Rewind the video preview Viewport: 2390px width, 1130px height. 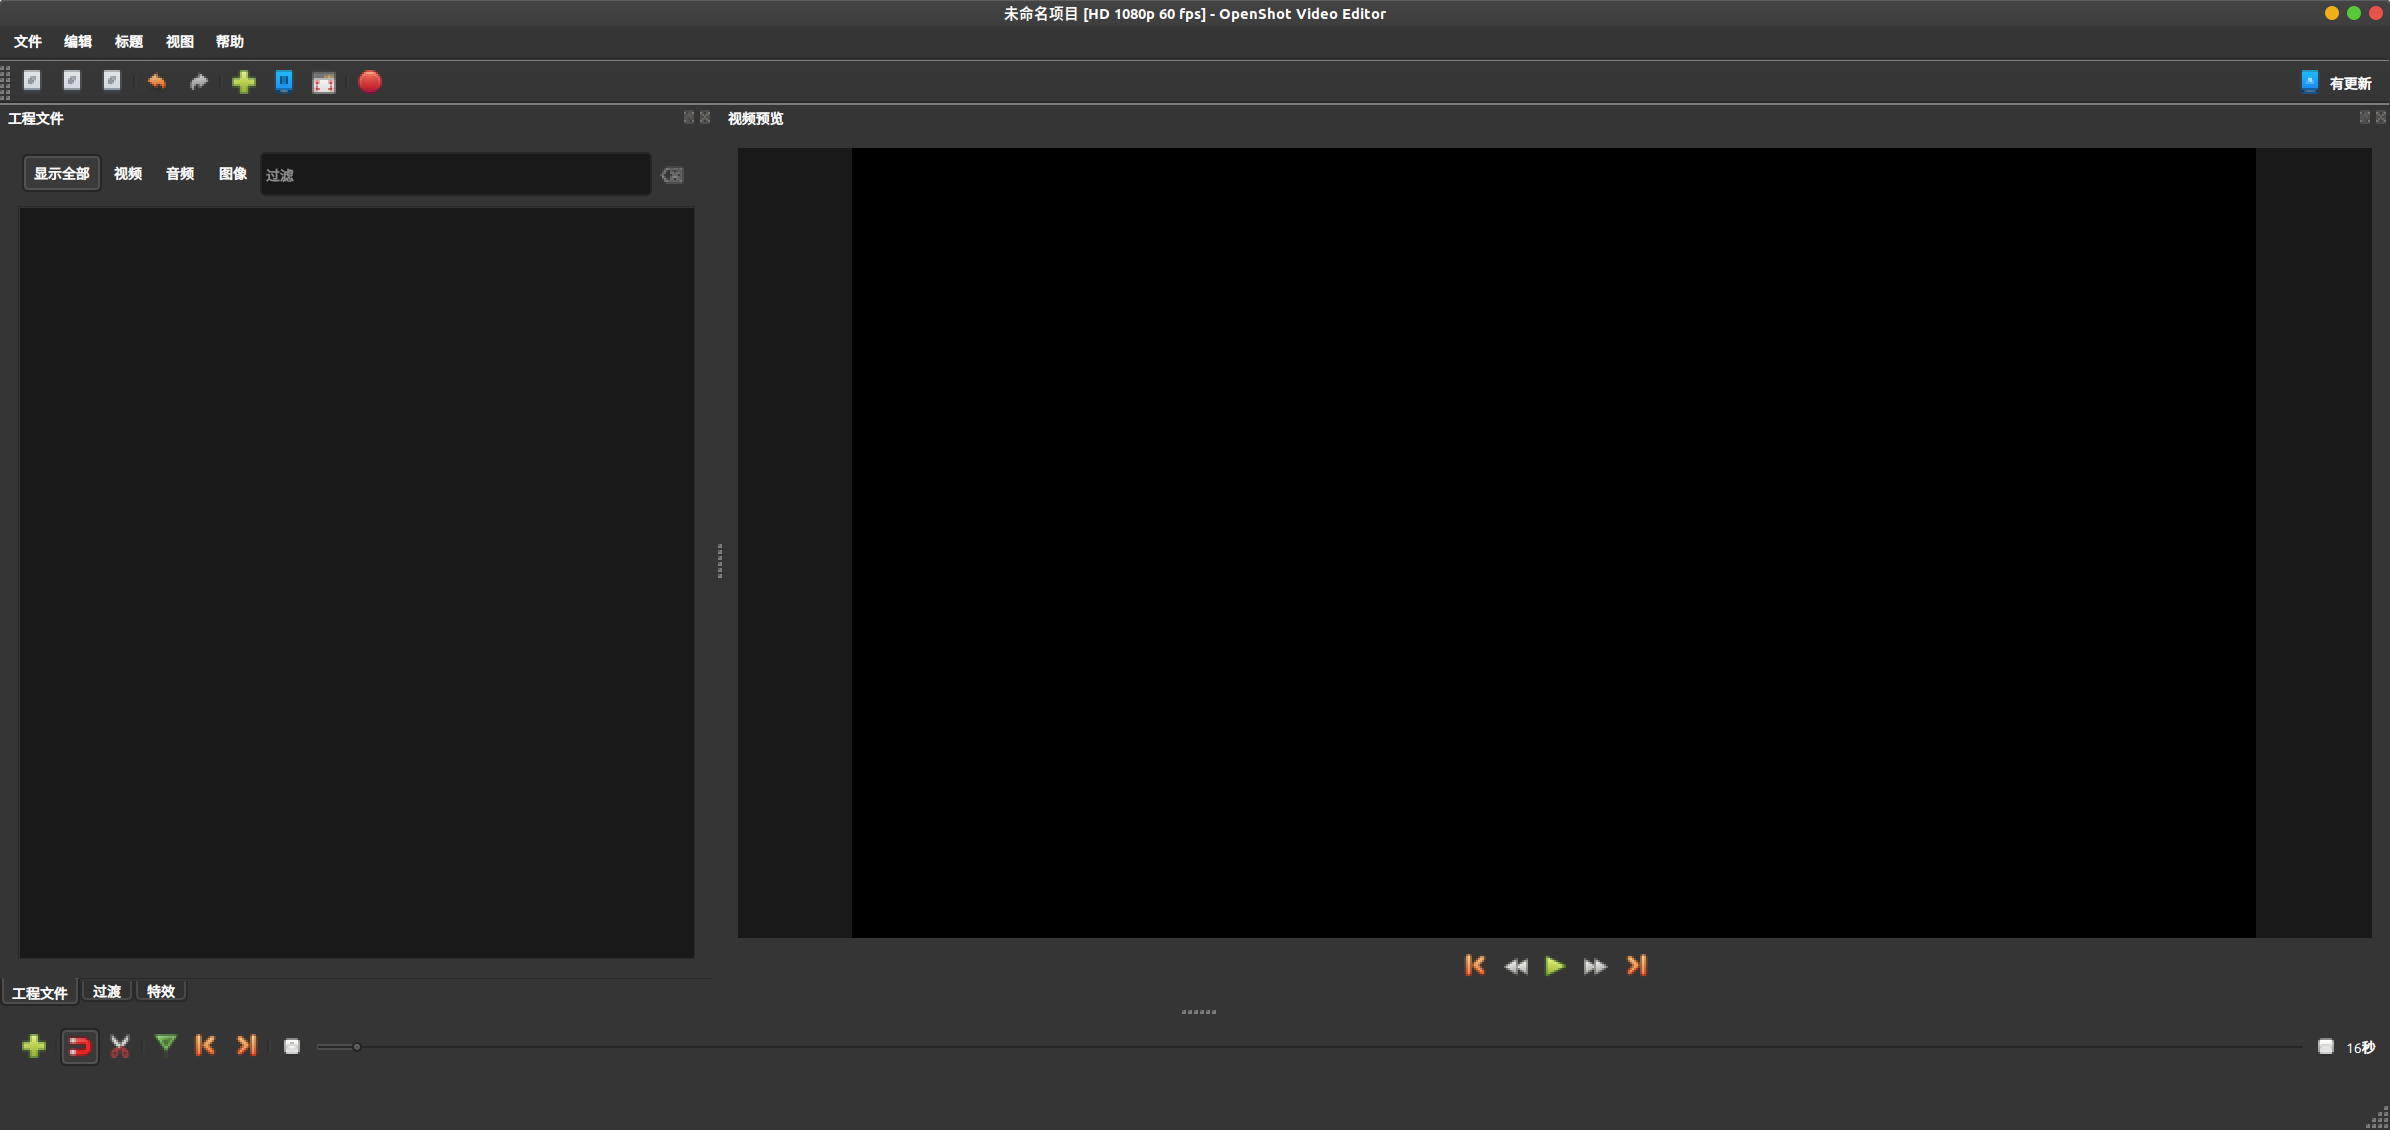tap(1516, 966)
